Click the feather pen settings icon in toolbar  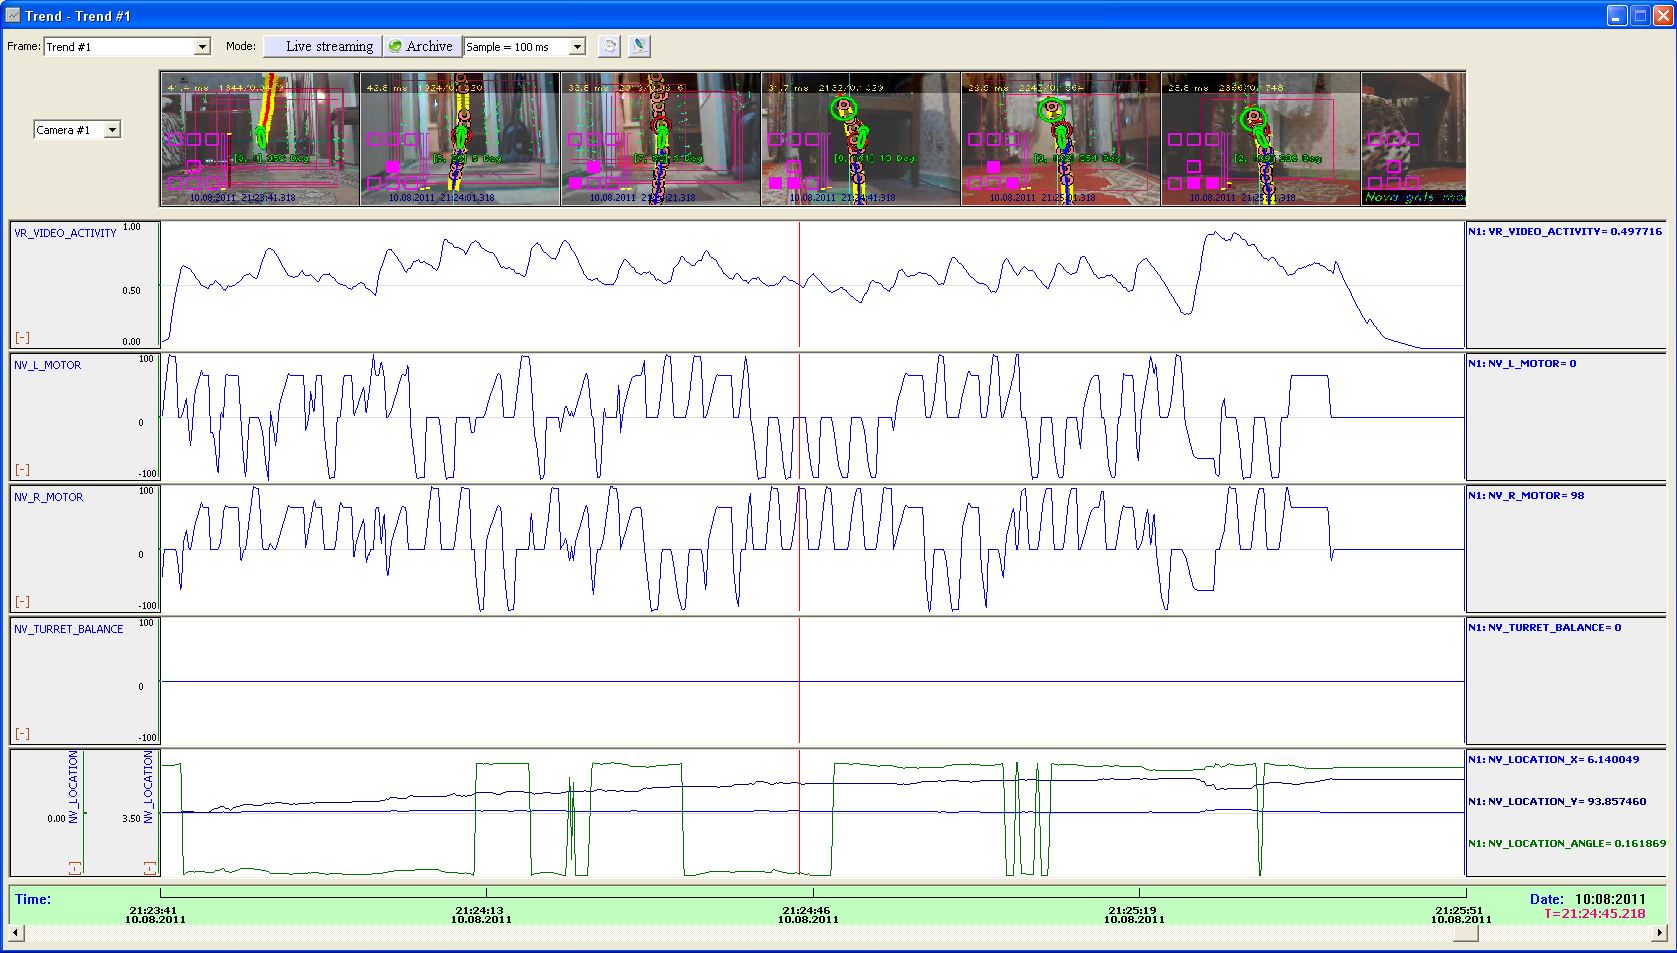click(x=639, y=46)
